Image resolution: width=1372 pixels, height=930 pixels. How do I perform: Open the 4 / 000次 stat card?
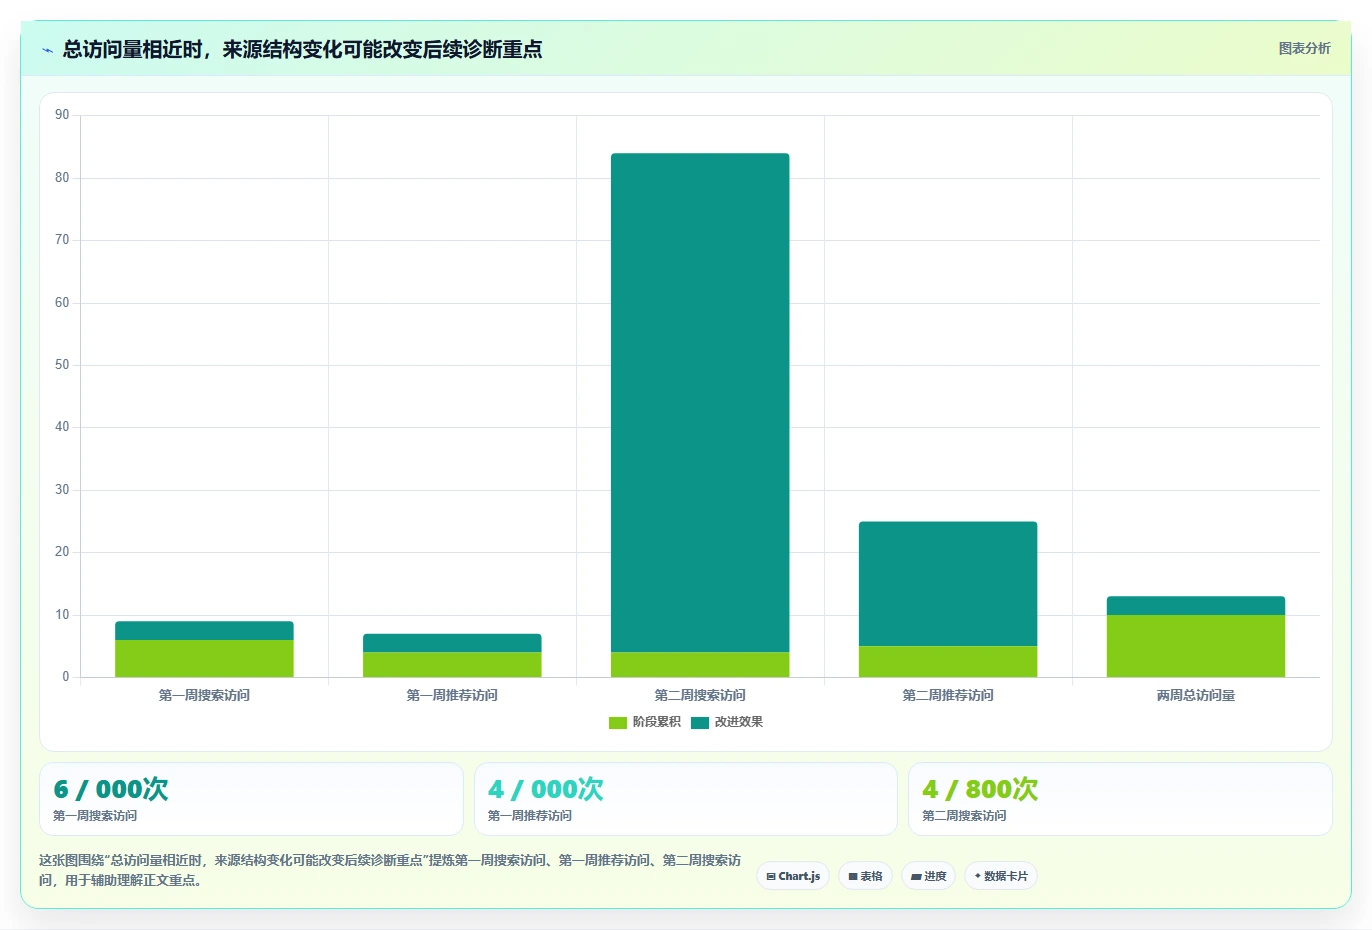coord(685,799)
